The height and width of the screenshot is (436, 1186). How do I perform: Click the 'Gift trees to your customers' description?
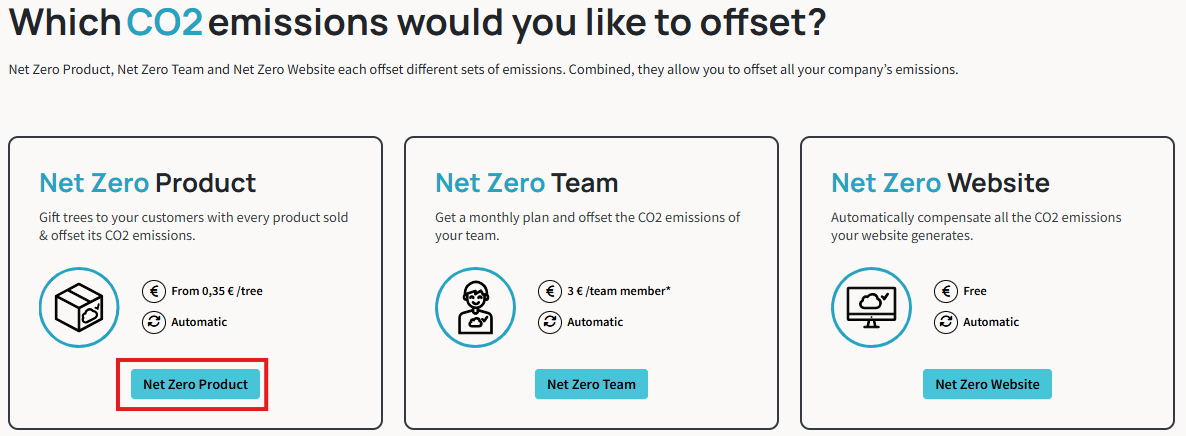(x=194, y=226)
